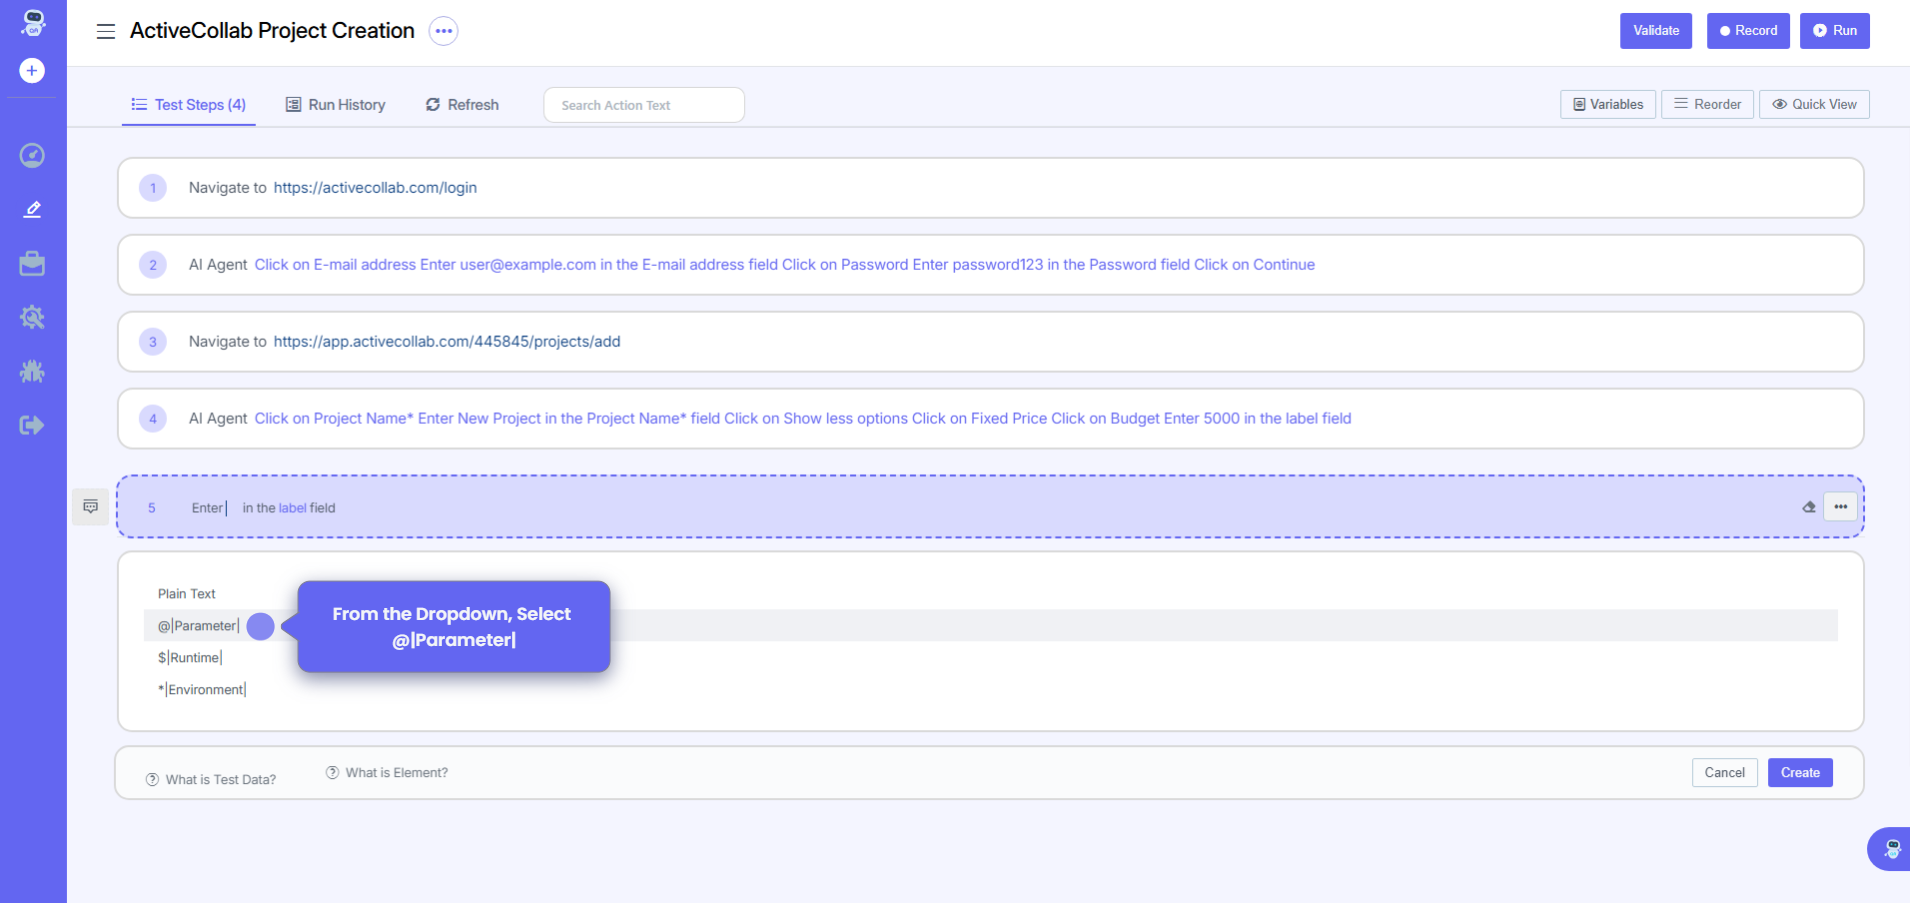
Task: Toggle the hamburger menu next to title
Action: point(106,32)
